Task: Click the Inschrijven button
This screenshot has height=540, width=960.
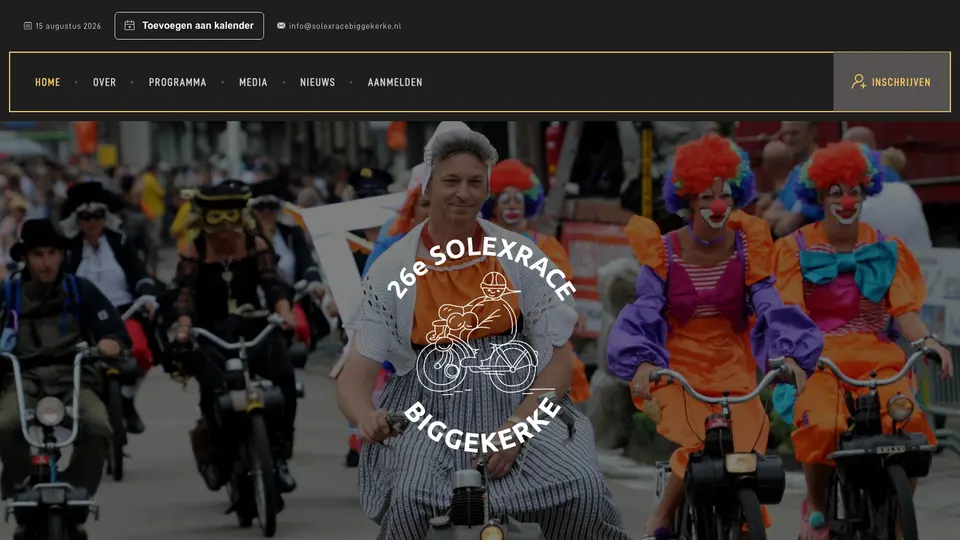Action: 891,82
